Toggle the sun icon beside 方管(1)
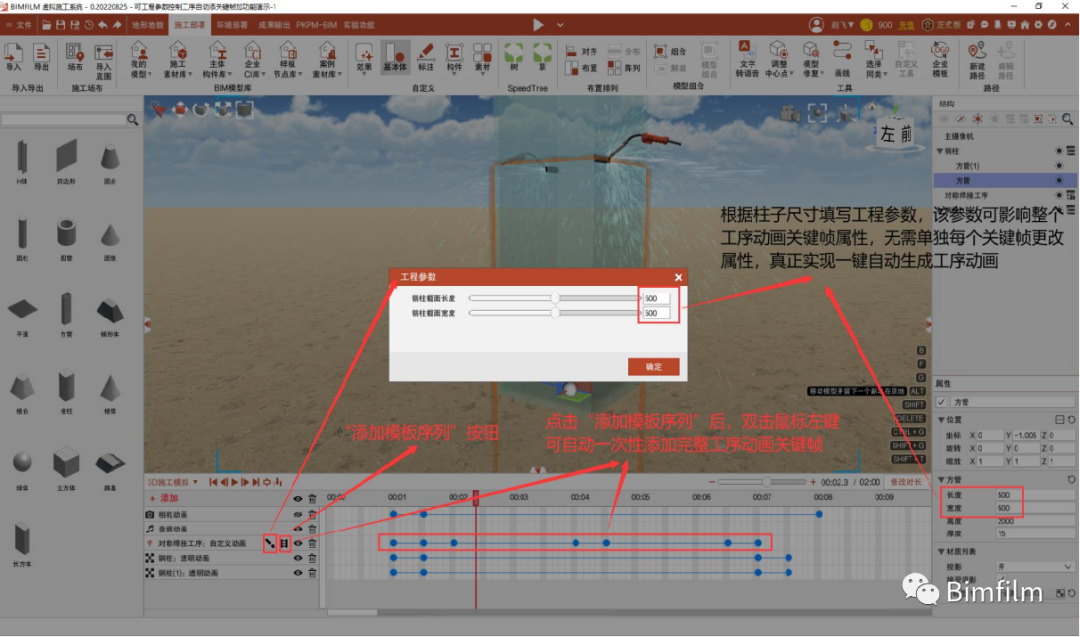The height and width of the screenshot is (637, 1080). point(1059,165)
